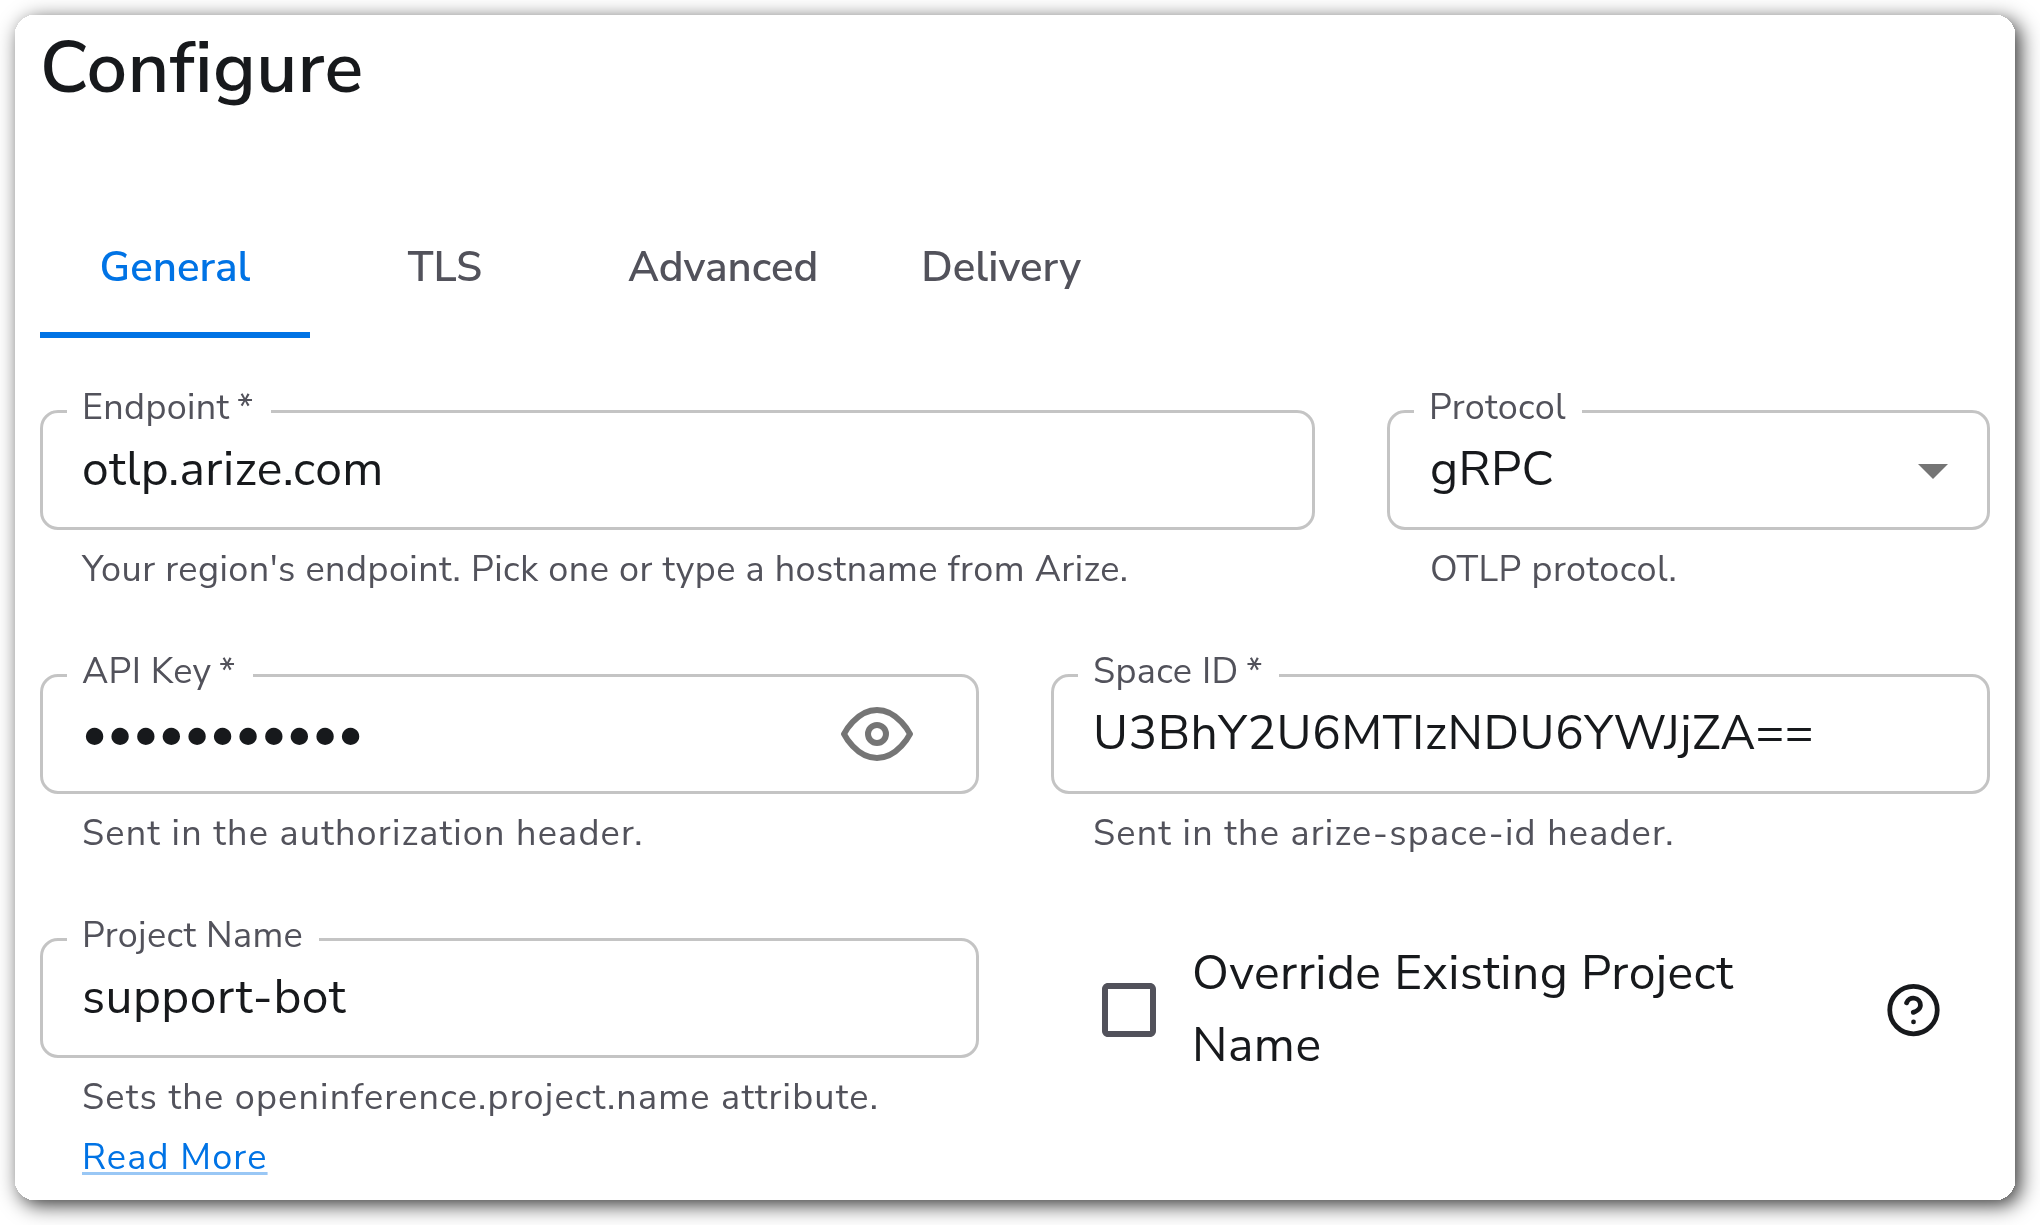The image size is (2040, 1225).
Task: Click the Configure heading
Action: (x=202, y=70)
